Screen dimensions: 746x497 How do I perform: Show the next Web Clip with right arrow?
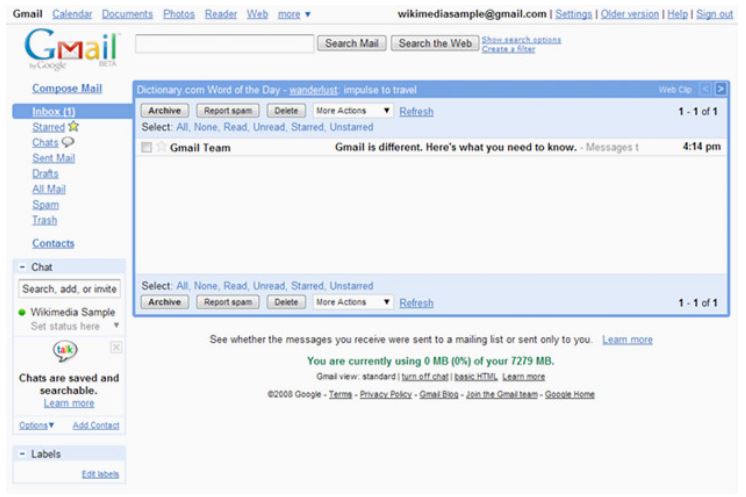(x=719, y=89)
